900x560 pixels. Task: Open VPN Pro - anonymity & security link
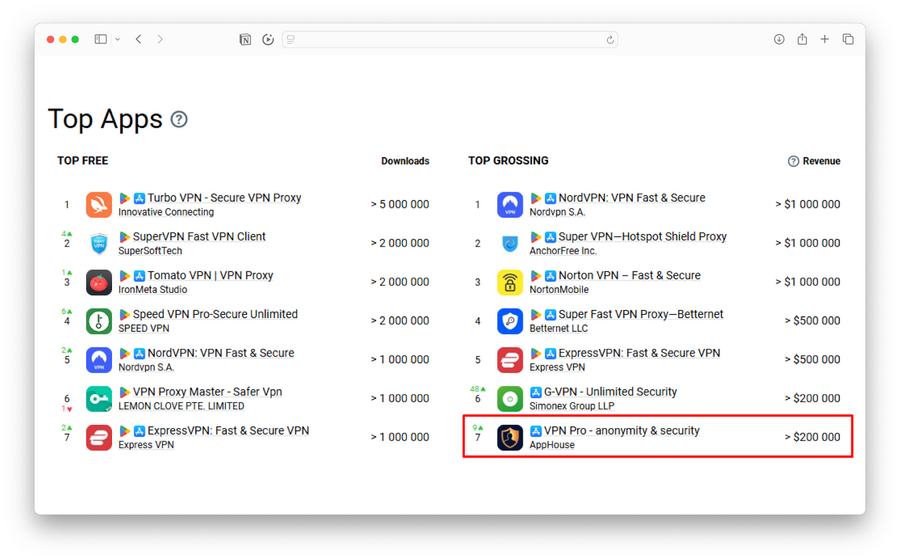(622, 430)
